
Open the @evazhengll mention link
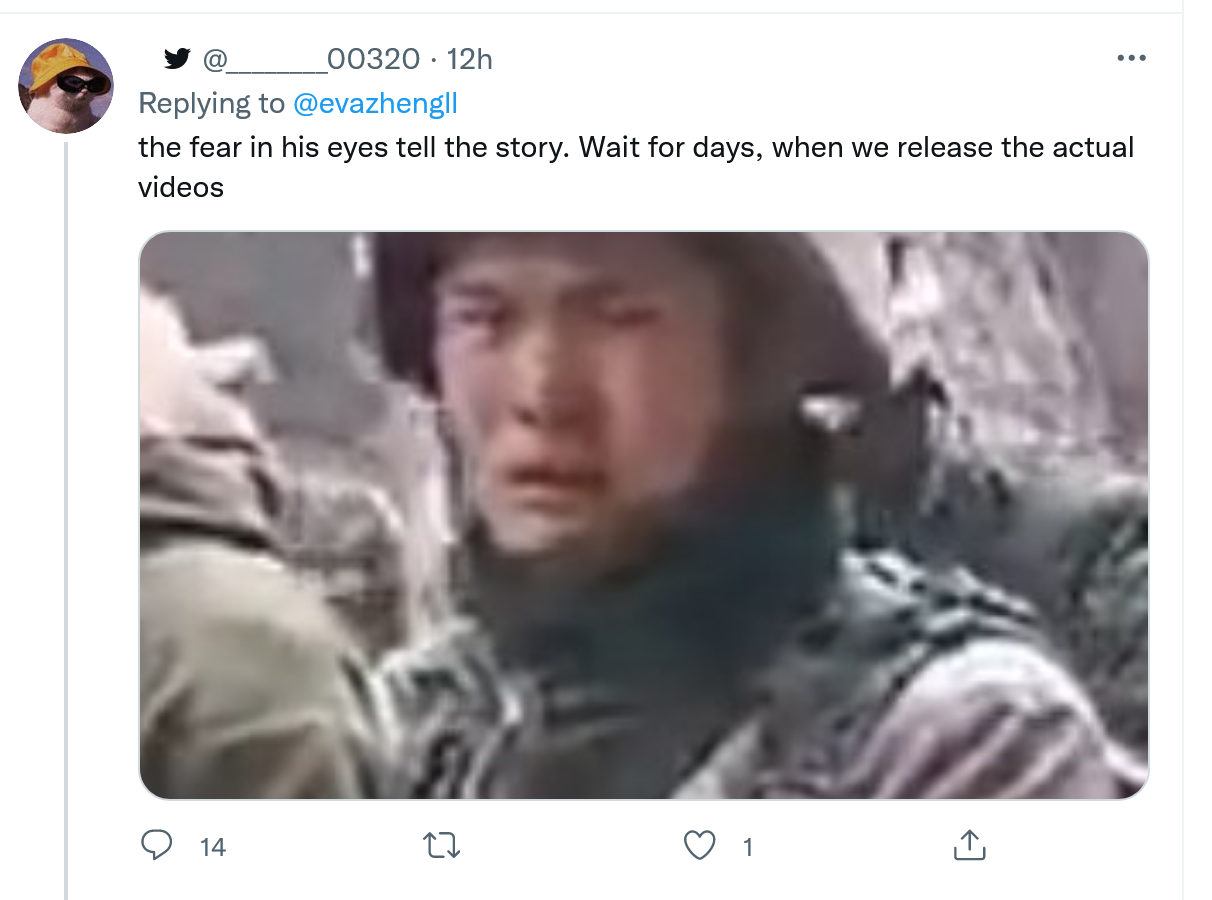point(375,103)
